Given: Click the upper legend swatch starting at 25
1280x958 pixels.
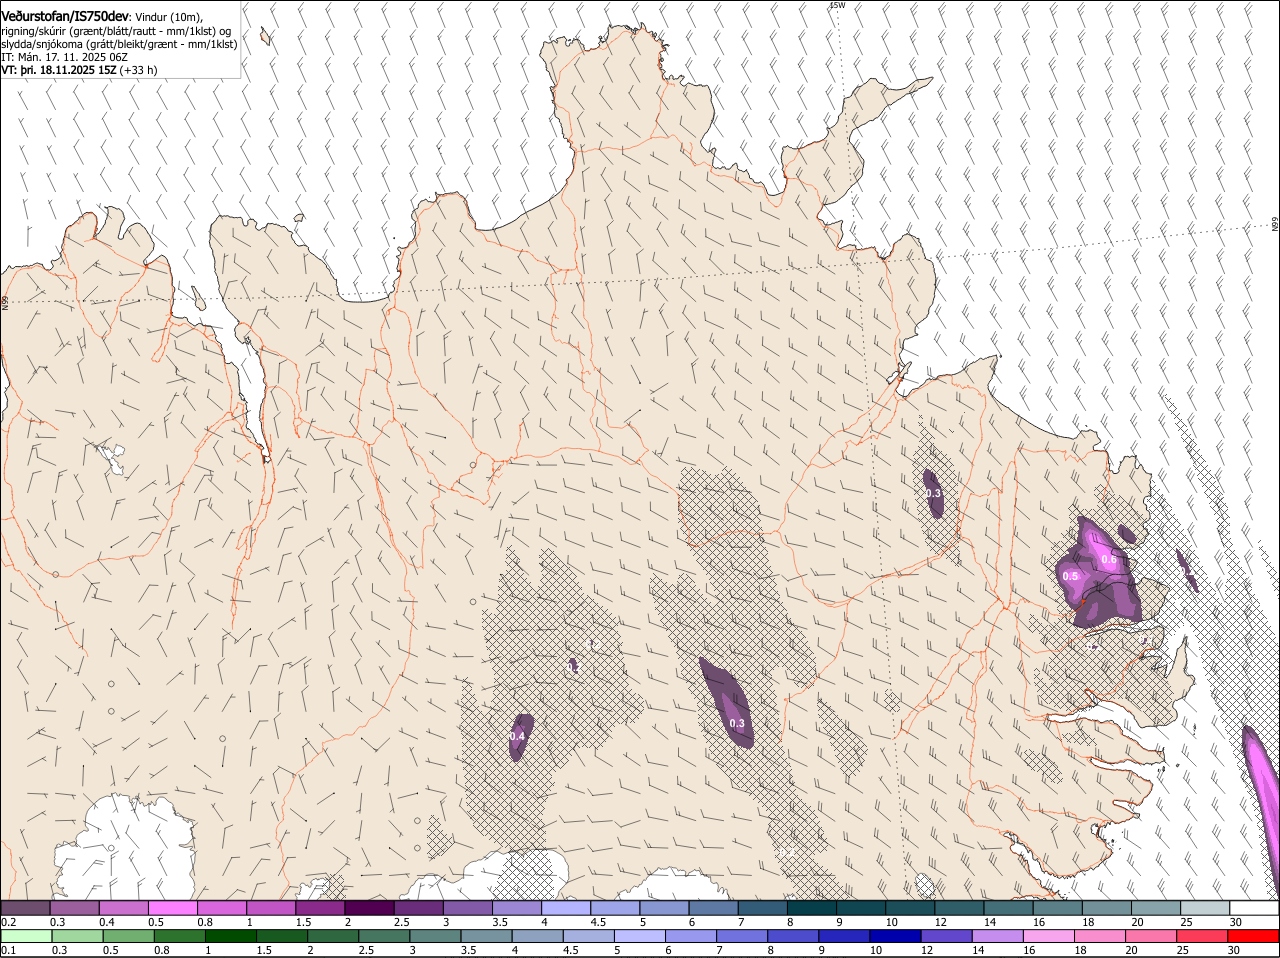Looking at the screenshot, I should [1206, 907].
